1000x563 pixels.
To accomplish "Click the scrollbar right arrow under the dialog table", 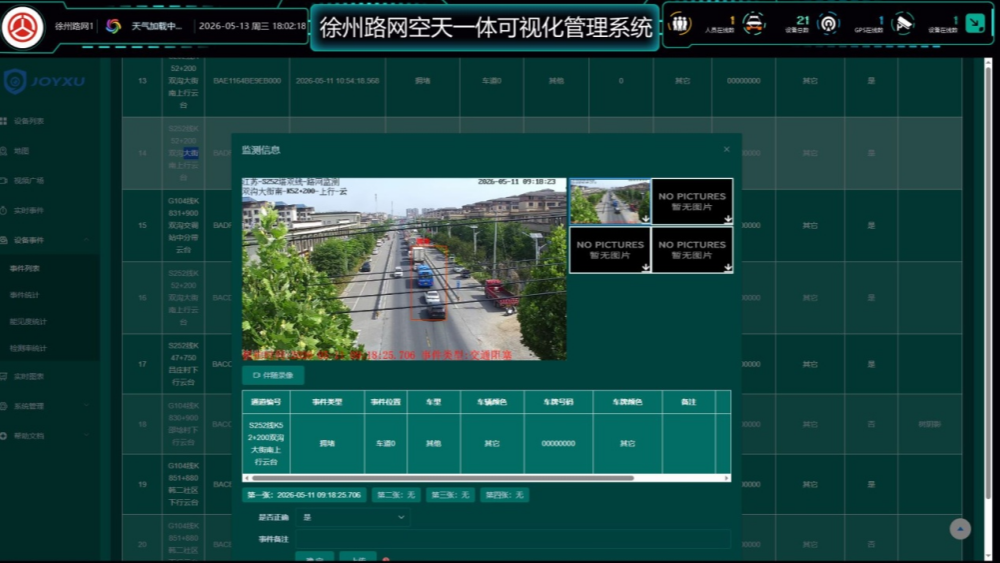I will click(726, 478).
